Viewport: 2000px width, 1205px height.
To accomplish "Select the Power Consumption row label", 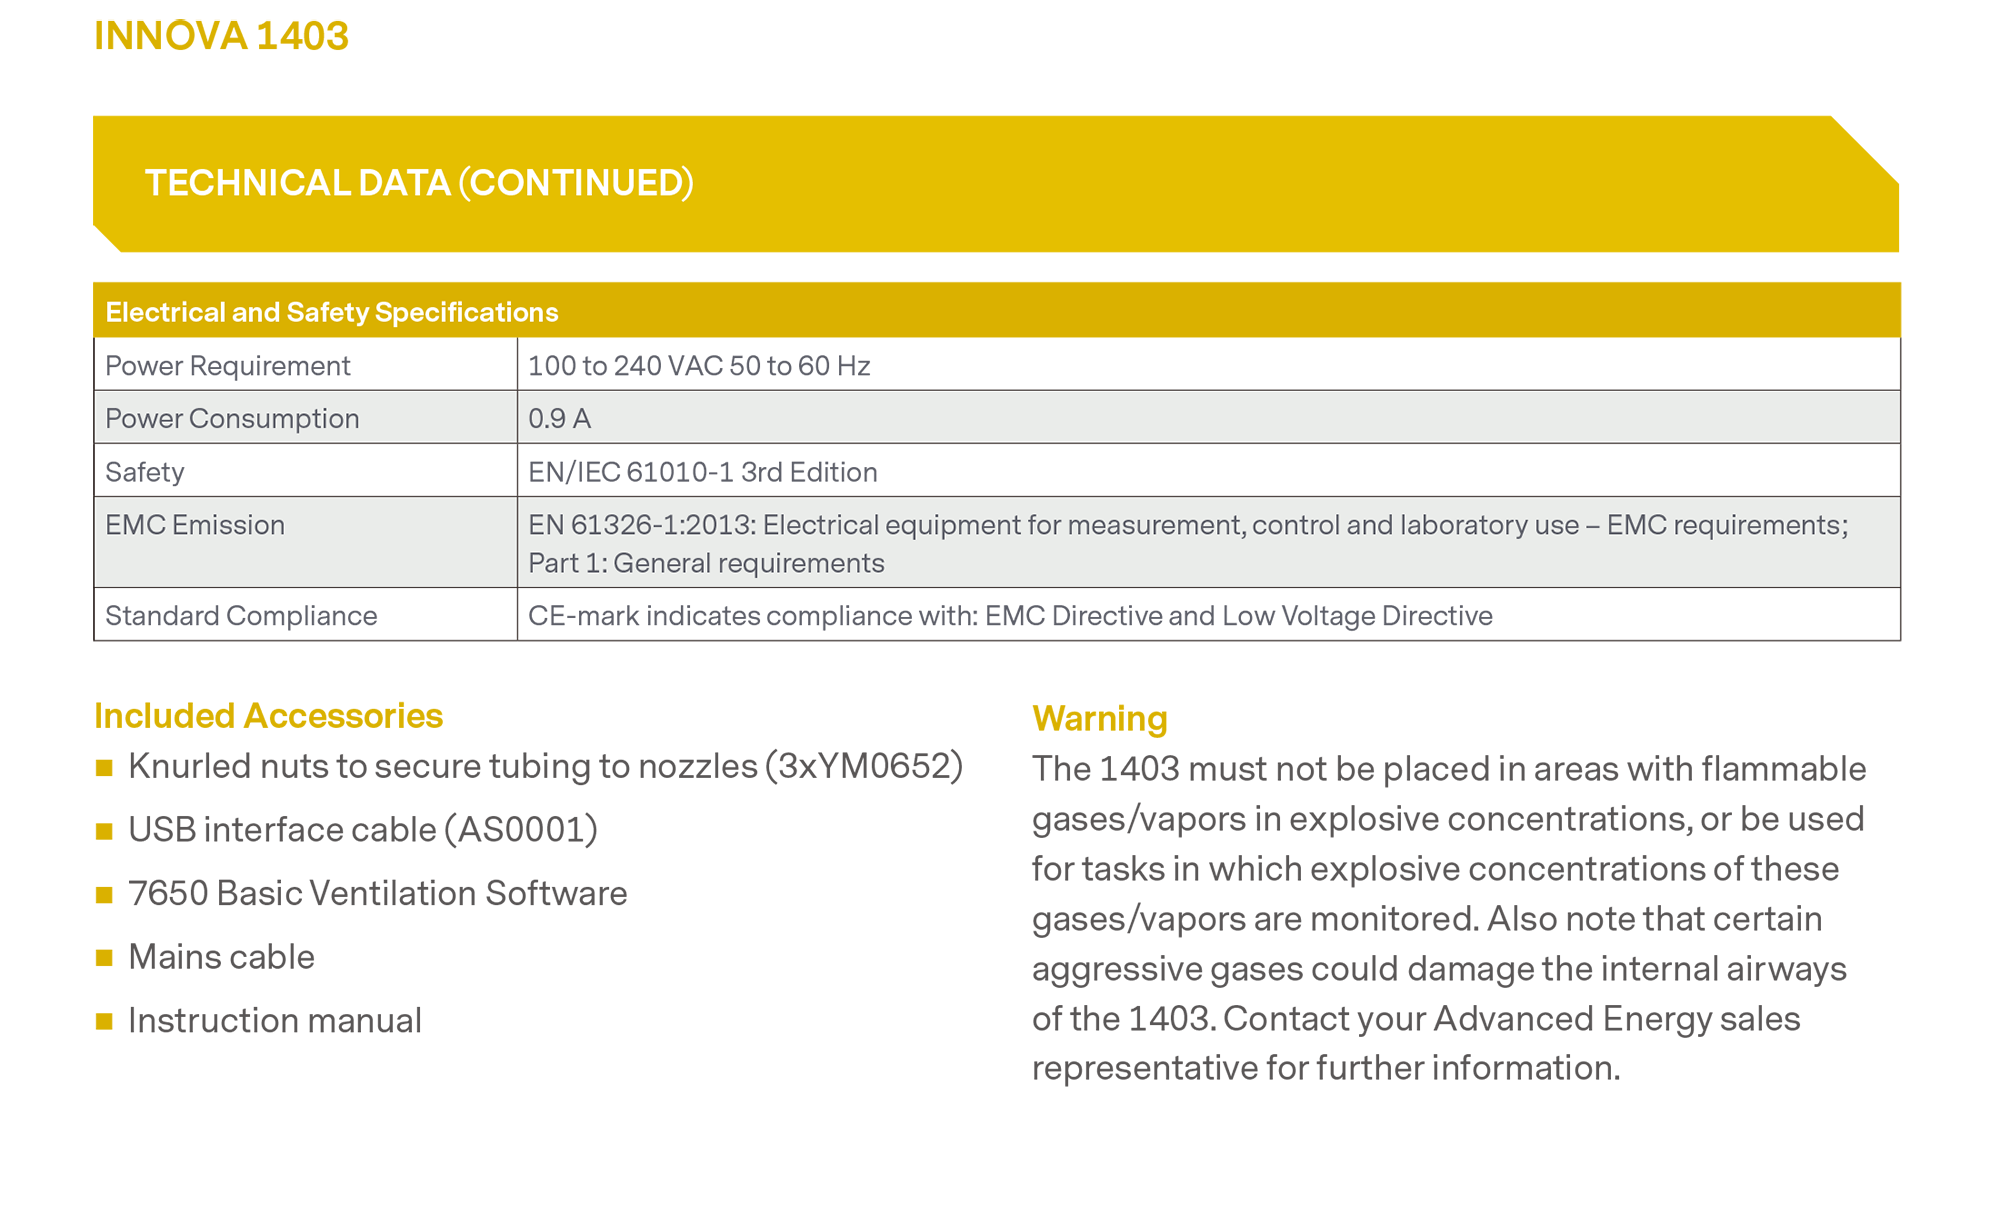I will tap(231, 418).
